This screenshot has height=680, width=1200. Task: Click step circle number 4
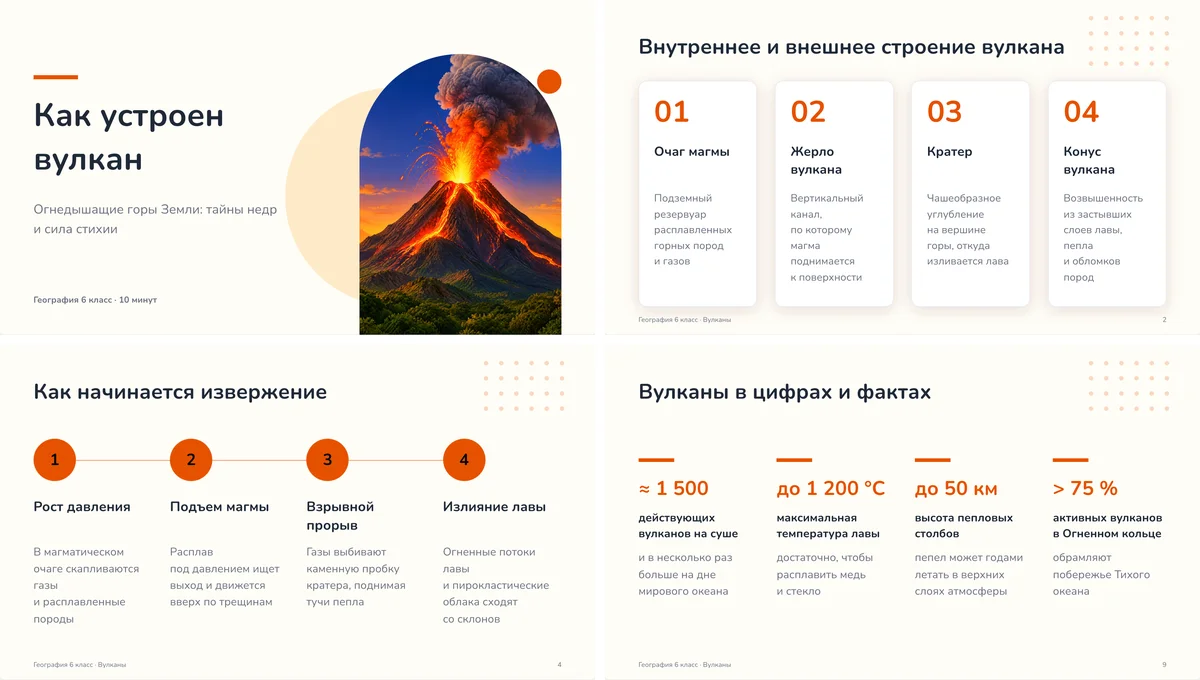pyautogui.click(x=464, y=460)
